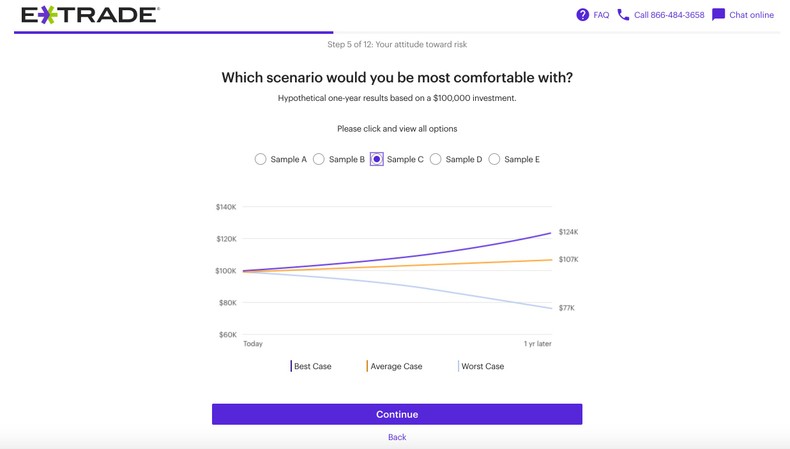Viewport: 790px width, 449px height.
Task: Open the FAQ link
Action: click(x=601, y=15)
